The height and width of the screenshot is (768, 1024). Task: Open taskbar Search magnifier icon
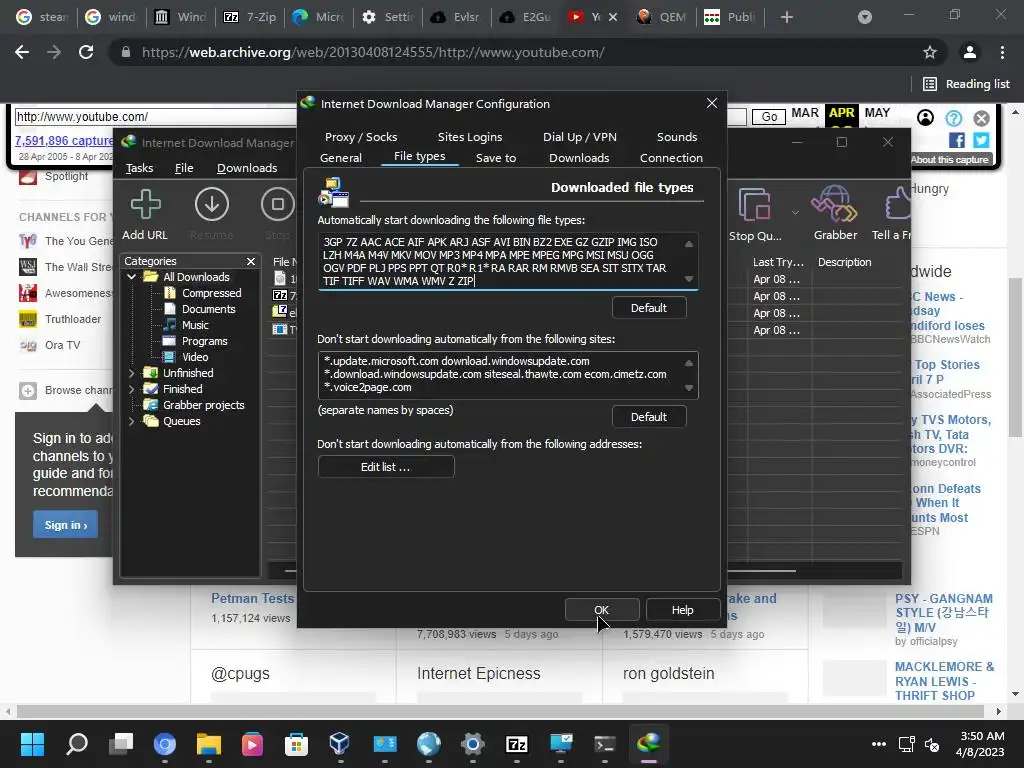point(77,744)
